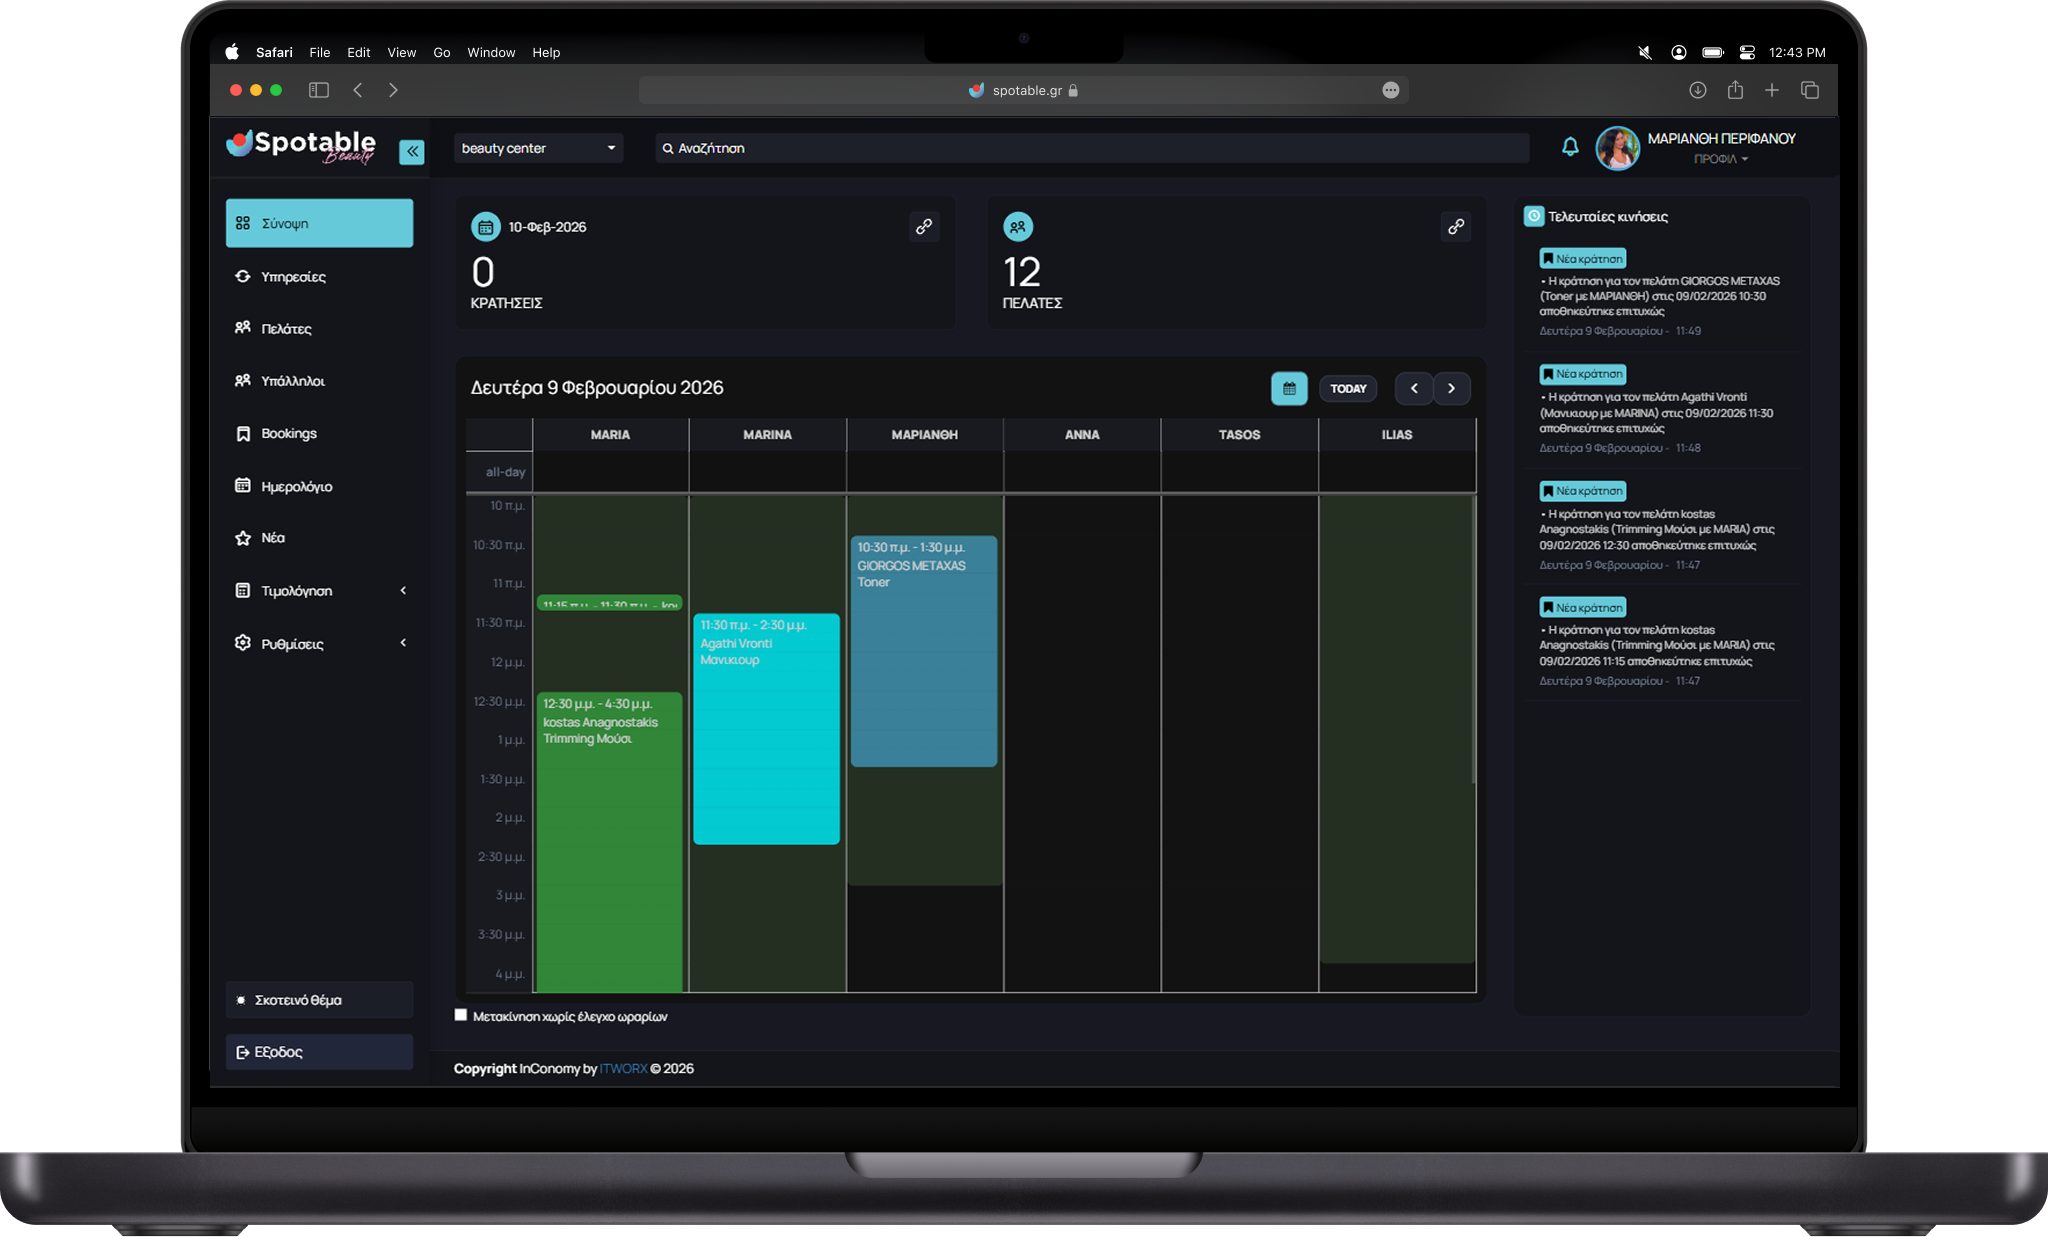
Task: Go to next day arrow
Action: click(1451, 388)
